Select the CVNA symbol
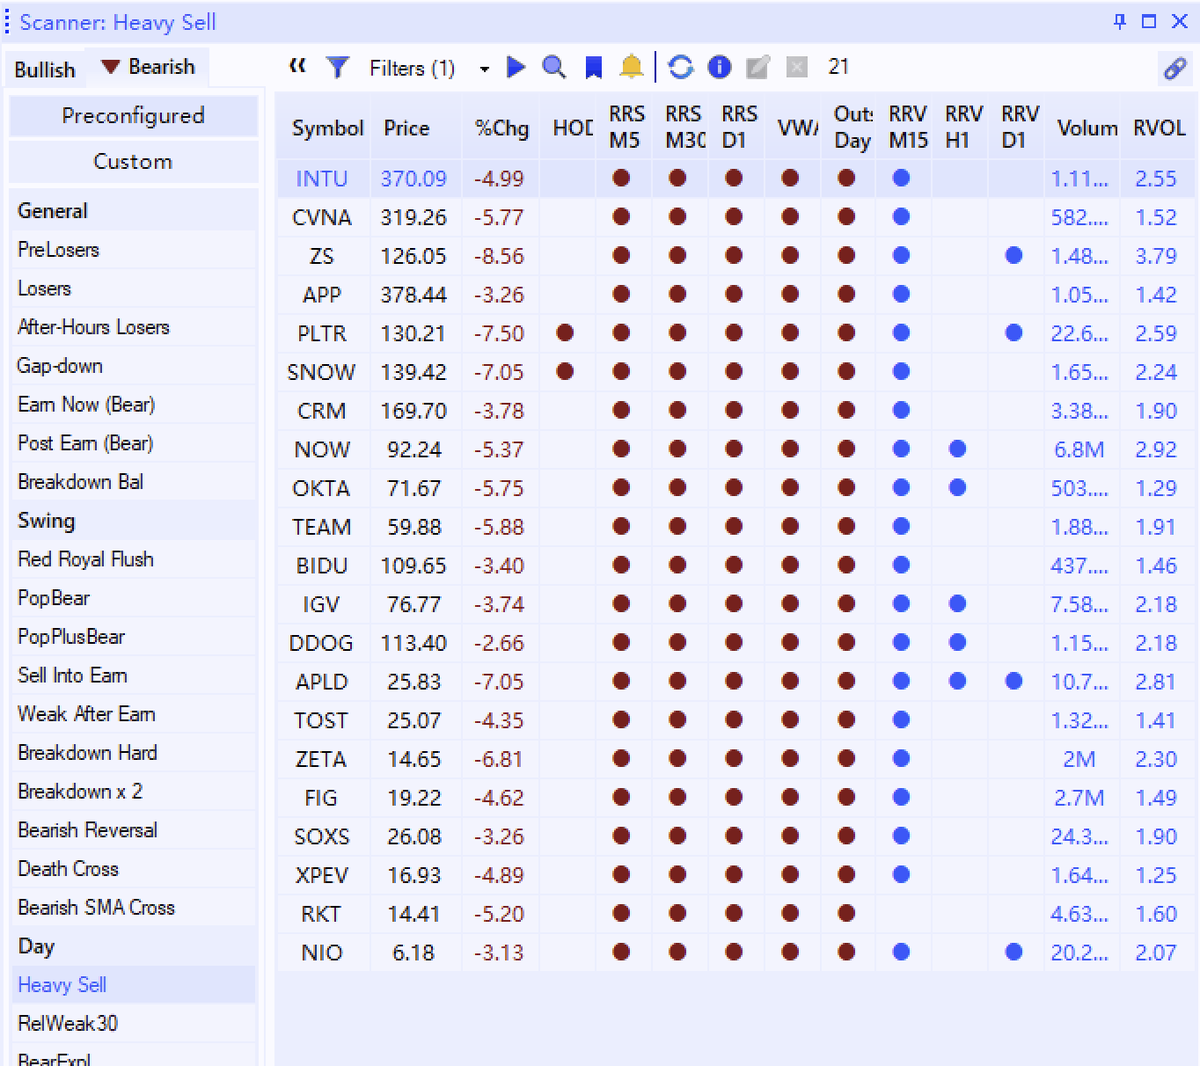Screen dimensions: 1200x1066 tap(322, 218)
